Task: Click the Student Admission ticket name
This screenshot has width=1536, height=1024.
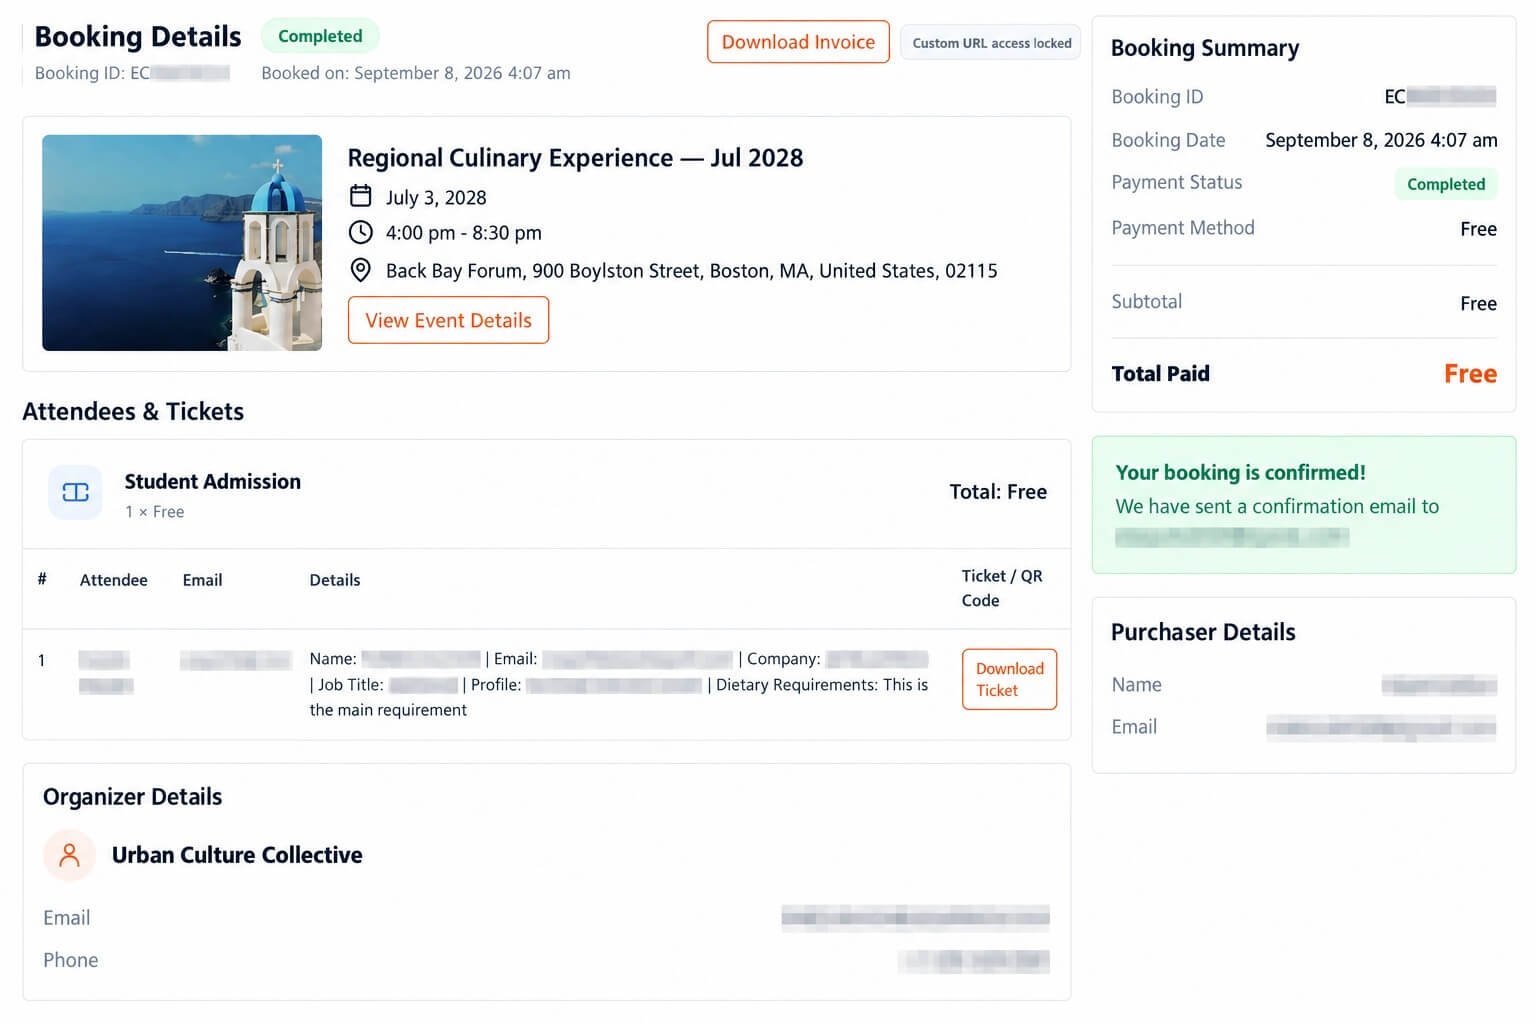Action: point(213,481)
